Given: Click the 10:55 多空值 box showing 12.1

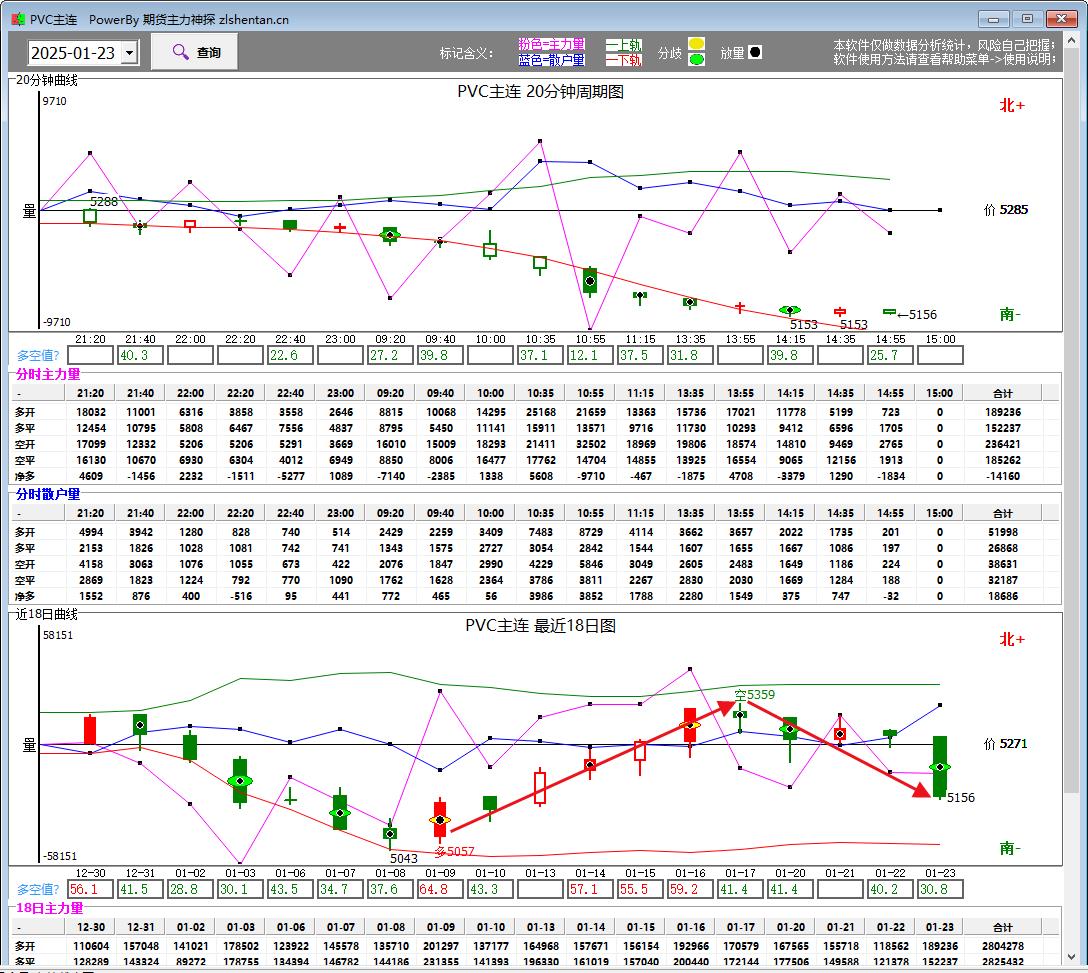Looking at the screenshot, I should click(x=590, y=355).
